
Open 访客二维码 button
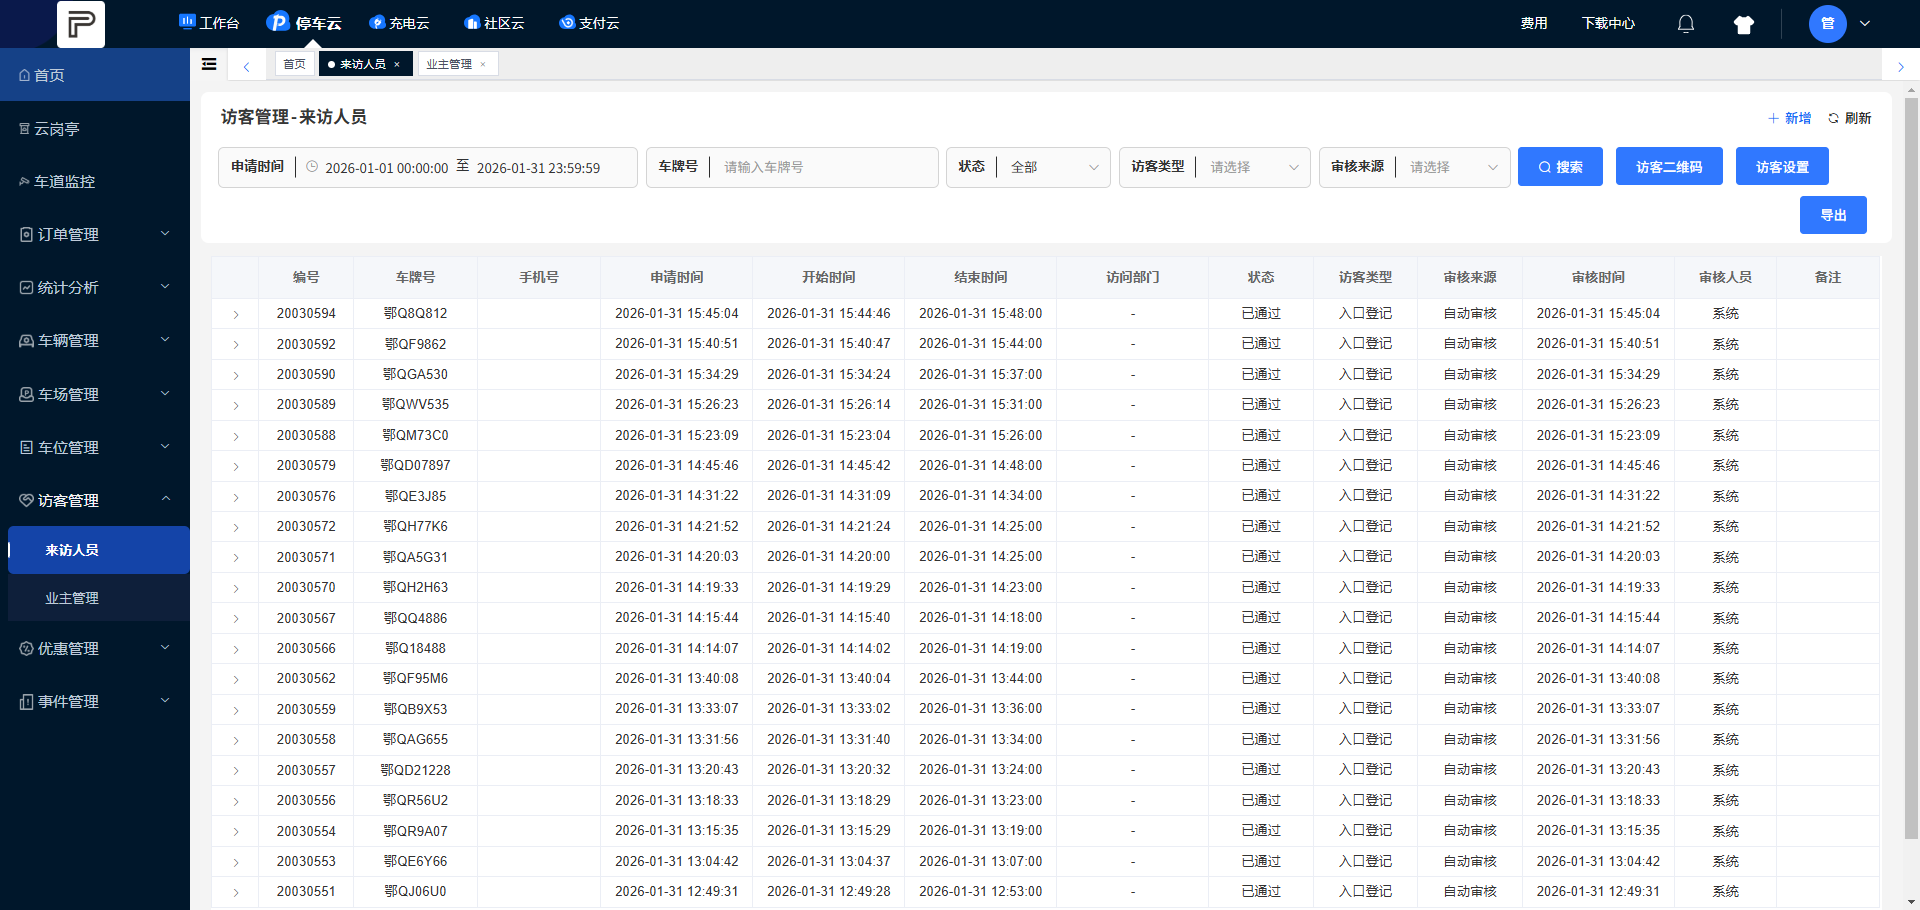(x=1669, y=166)
